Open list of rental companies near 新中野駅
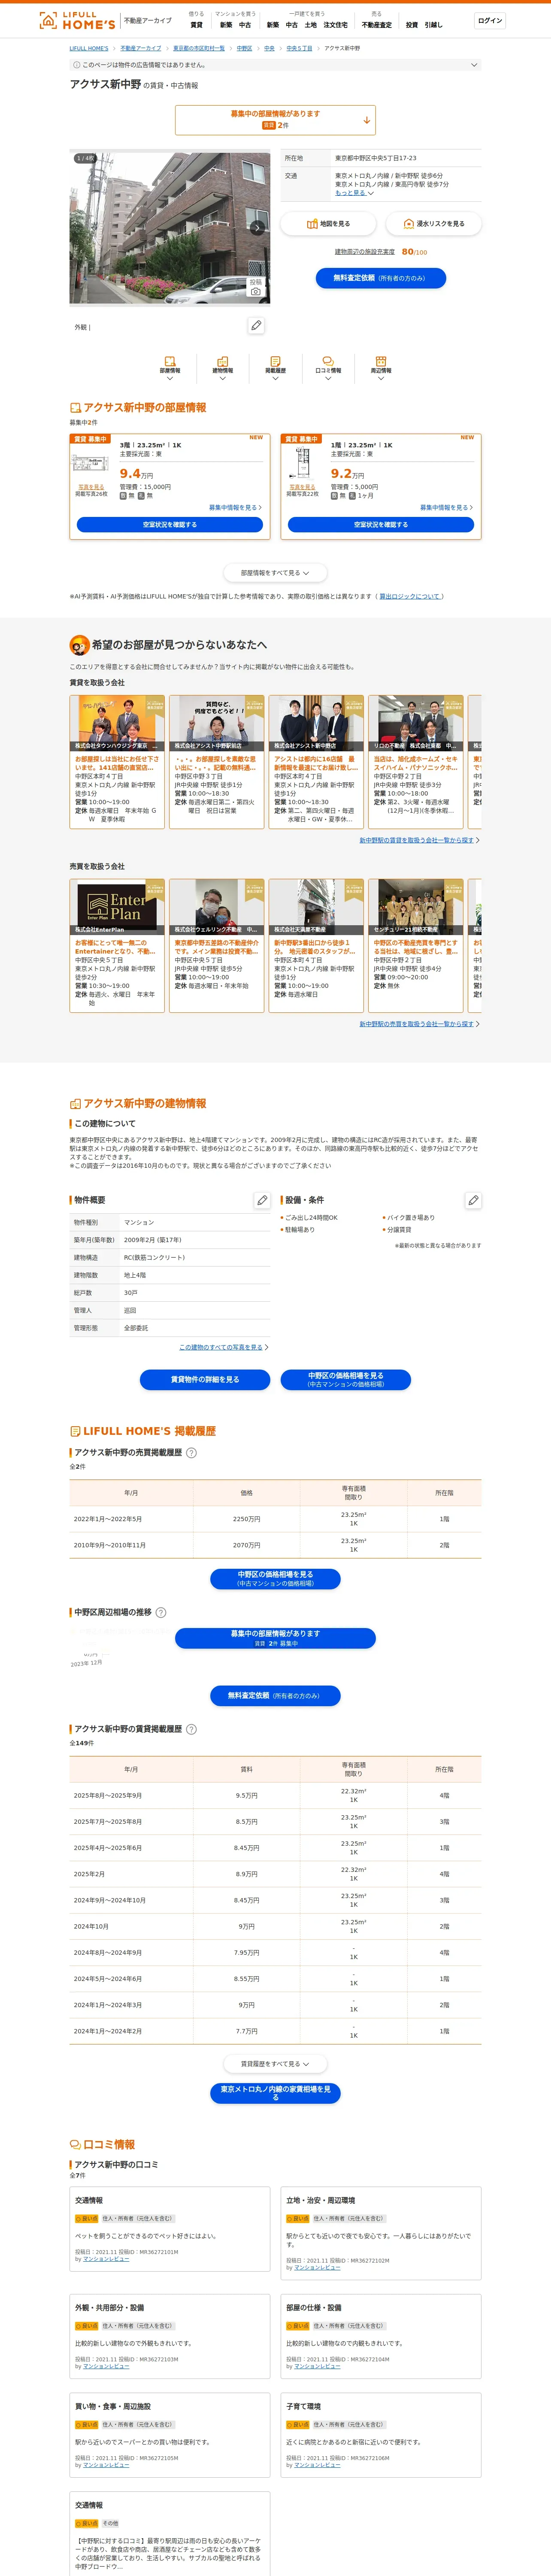Viewport: 551px width, 2576px height. click(x=417, y=840)
